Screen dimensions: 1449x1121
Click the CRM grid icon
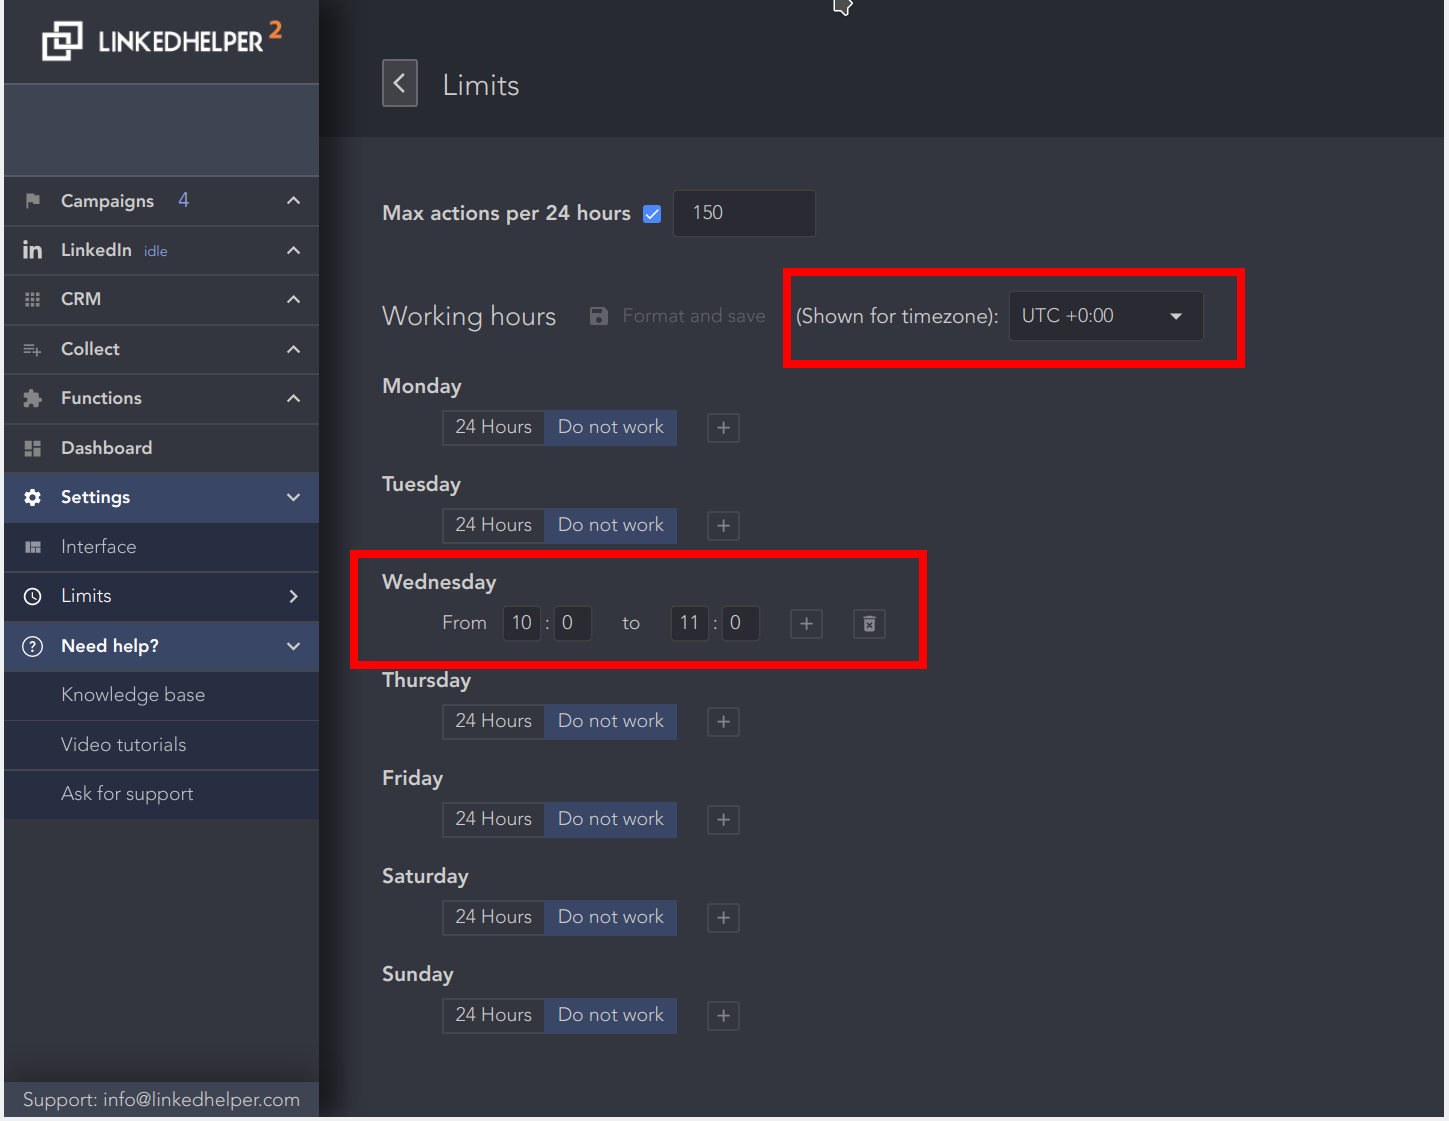tap(32, 299)
